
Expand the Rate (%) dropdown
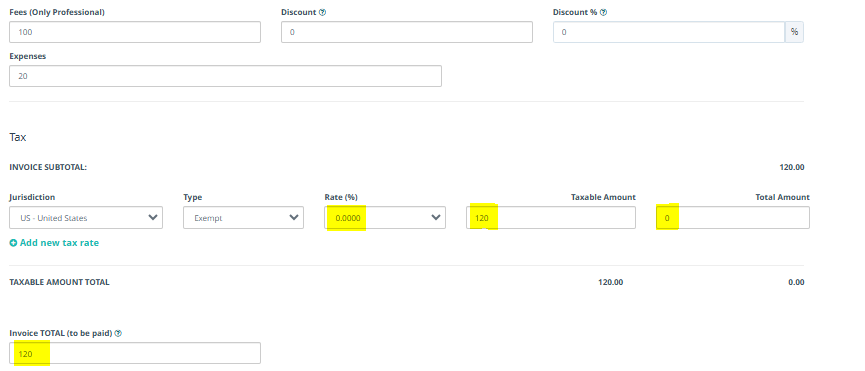(x=385, y=218)
